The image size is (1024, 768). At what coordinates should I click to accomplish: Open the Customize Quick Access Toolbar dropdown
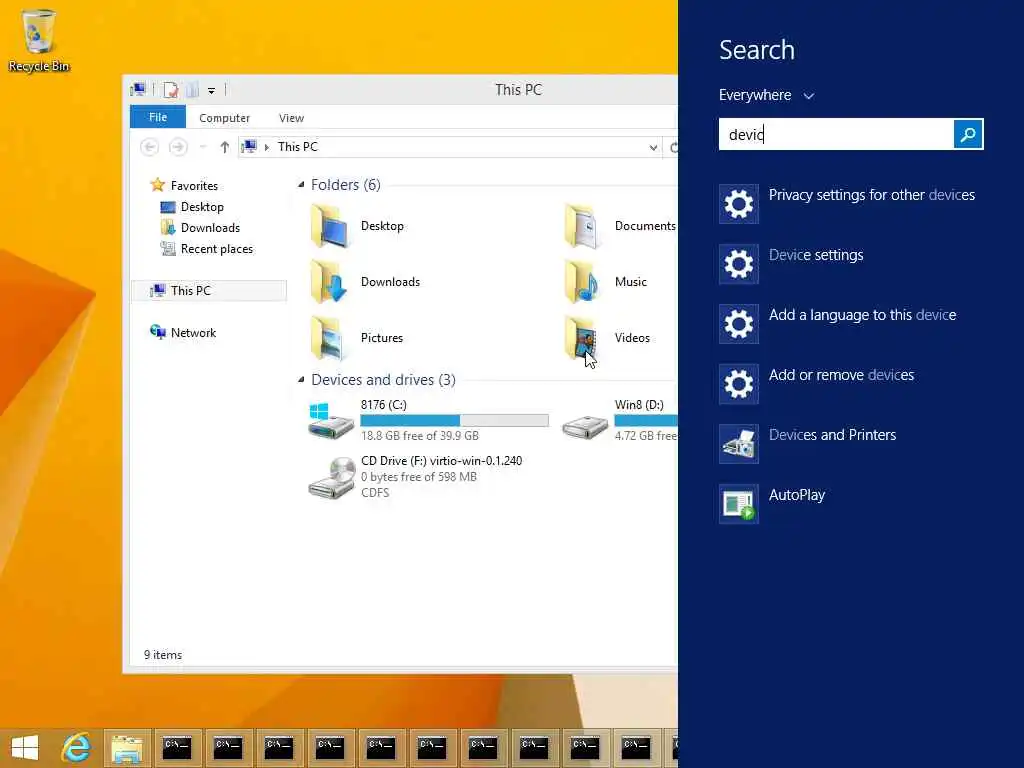(212, 91)
